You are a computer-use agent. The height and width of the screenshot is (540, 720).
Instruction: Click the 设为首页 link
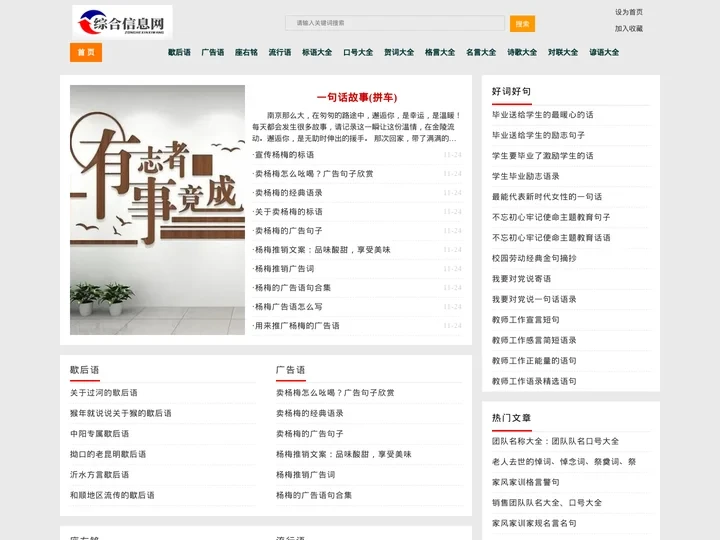tap(629, 12)
